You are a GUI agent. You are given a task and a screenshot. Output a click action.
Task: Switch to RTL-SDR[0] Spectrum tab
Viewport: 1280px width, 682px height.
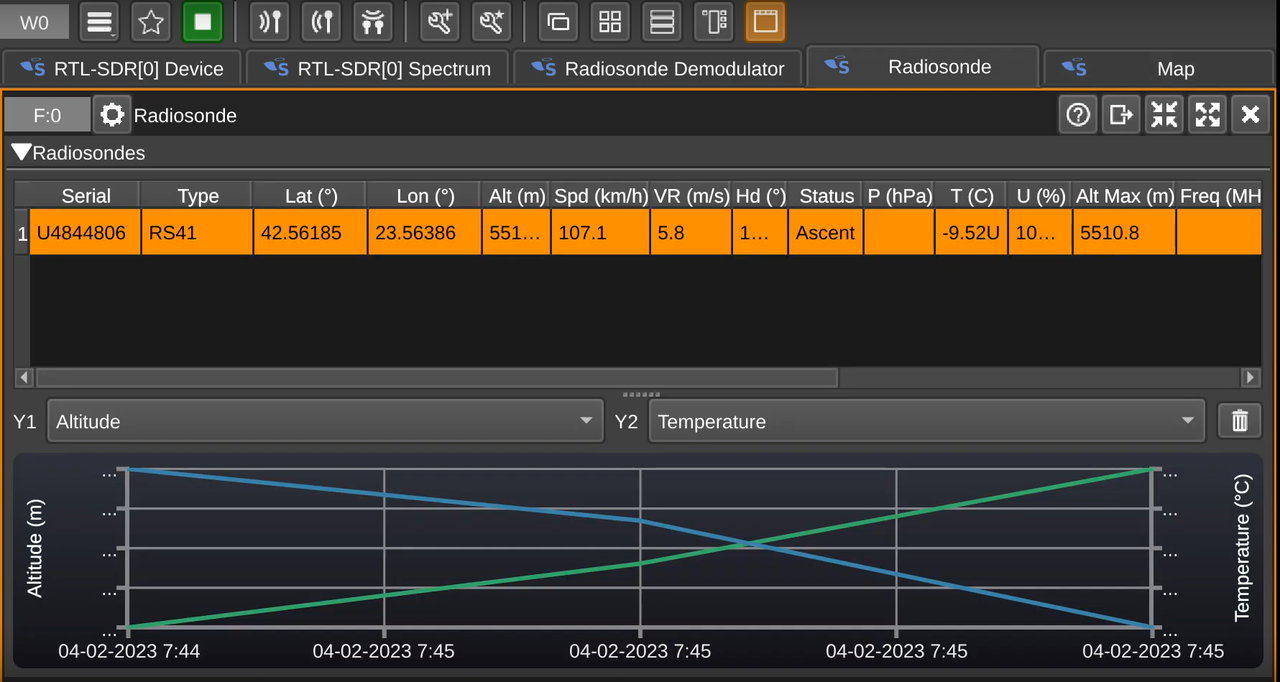click(378, 68)
